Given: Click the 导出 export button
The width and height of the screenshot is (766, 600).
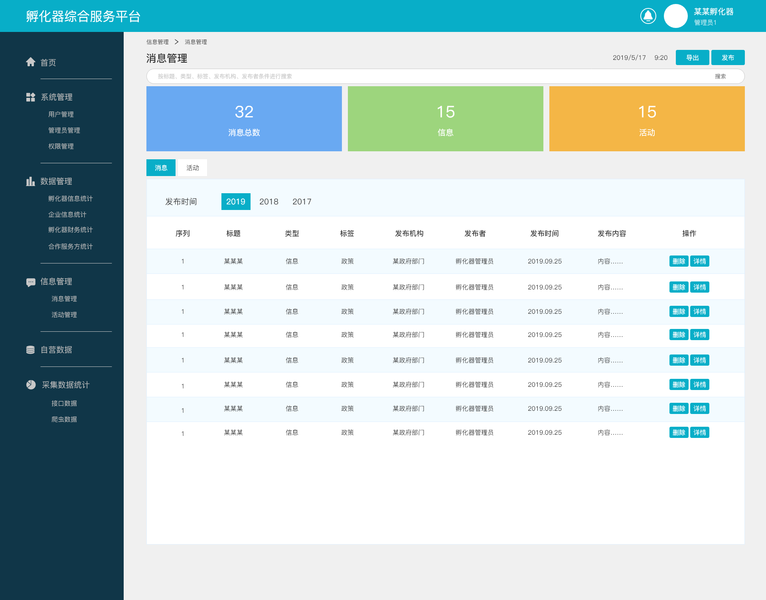Looking at the screenshot, I should (x=692, y=58).
